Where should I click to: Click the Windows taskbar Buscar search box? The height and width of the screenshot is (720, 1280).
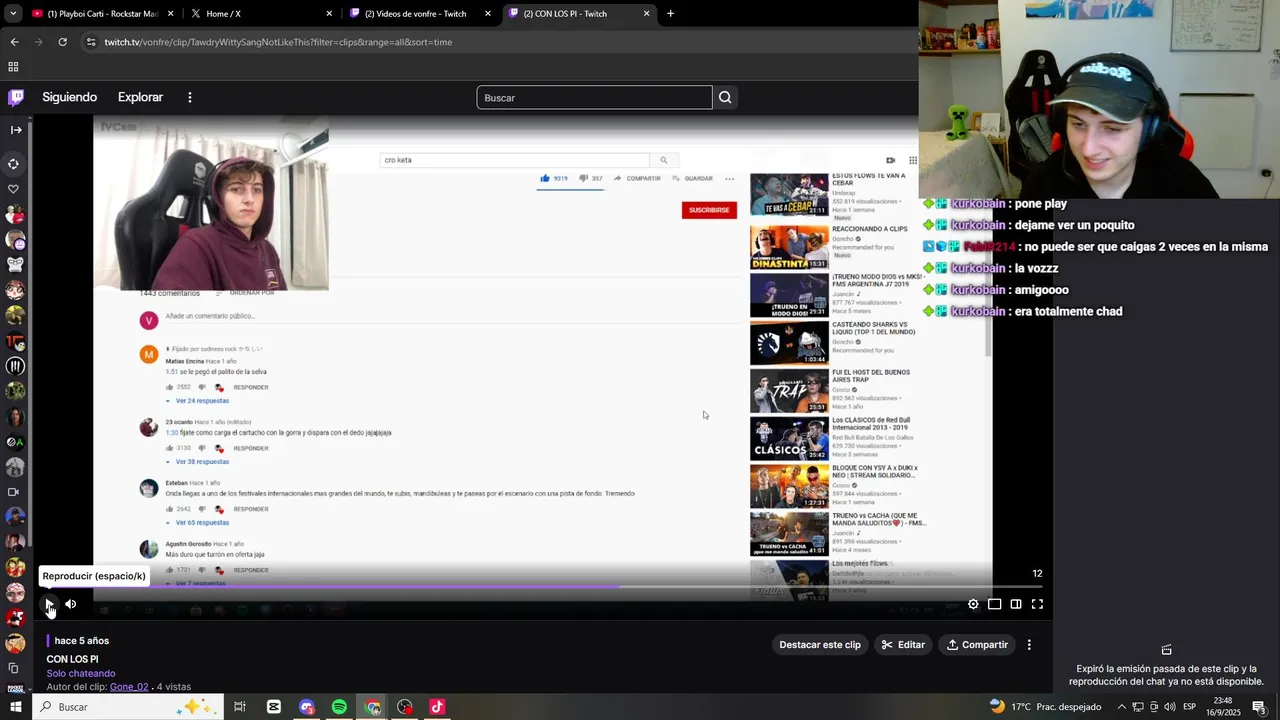128,707
